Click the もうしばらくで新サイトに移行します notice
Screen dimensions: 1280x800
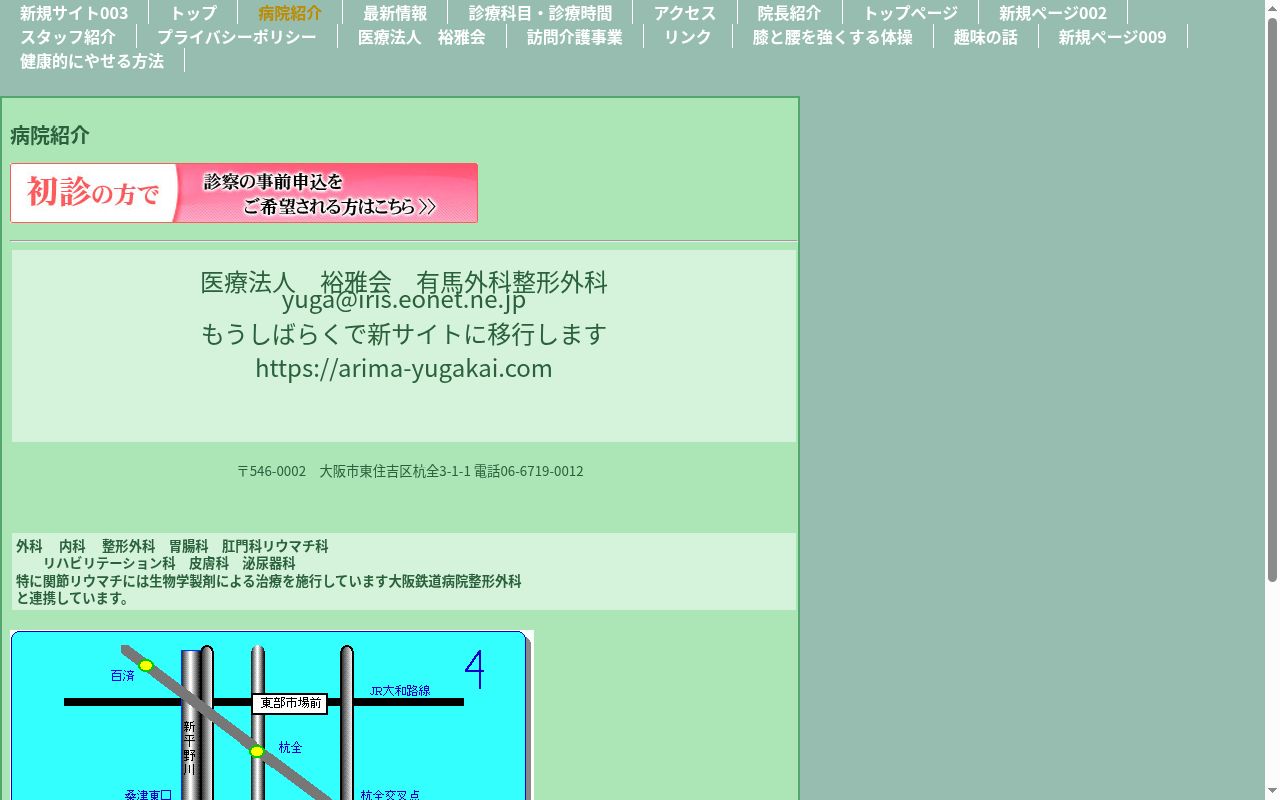click(x=404, y=333)
